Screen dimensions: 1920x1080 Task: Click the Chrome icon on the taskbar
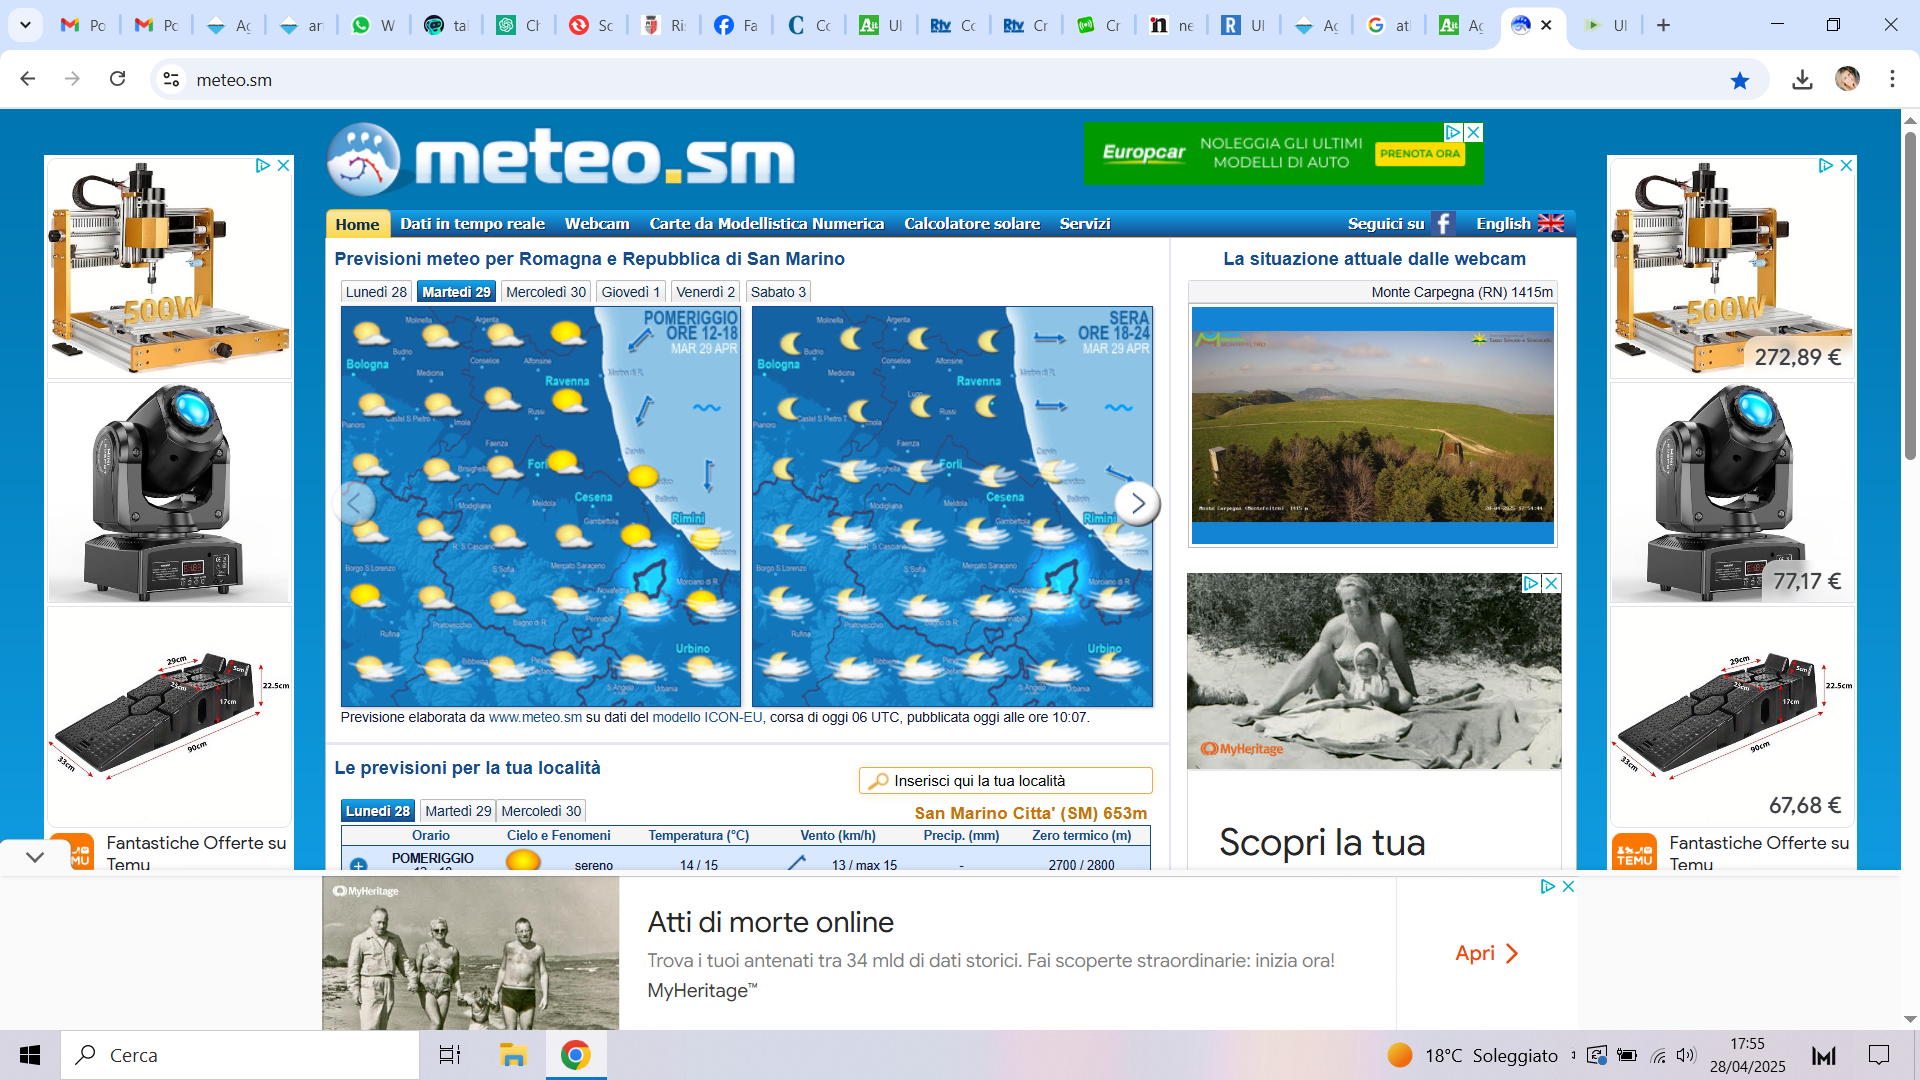[576, 1055]
